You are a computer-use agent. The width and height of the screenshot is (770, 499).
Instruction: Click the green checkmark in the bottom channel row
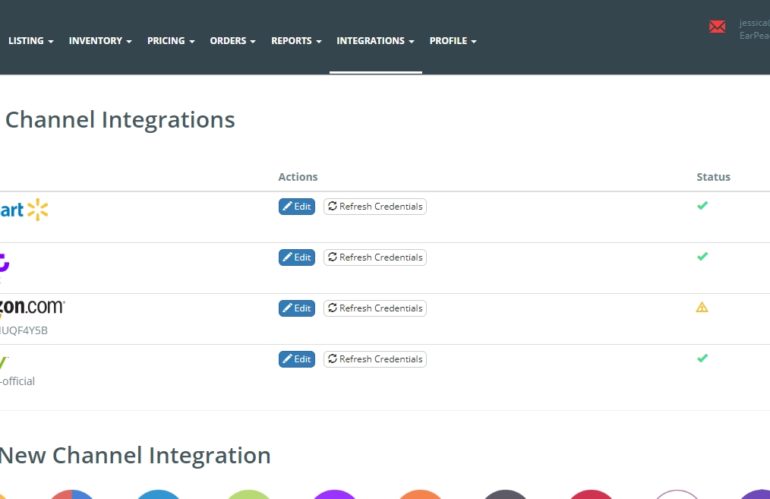coord(702,358)
